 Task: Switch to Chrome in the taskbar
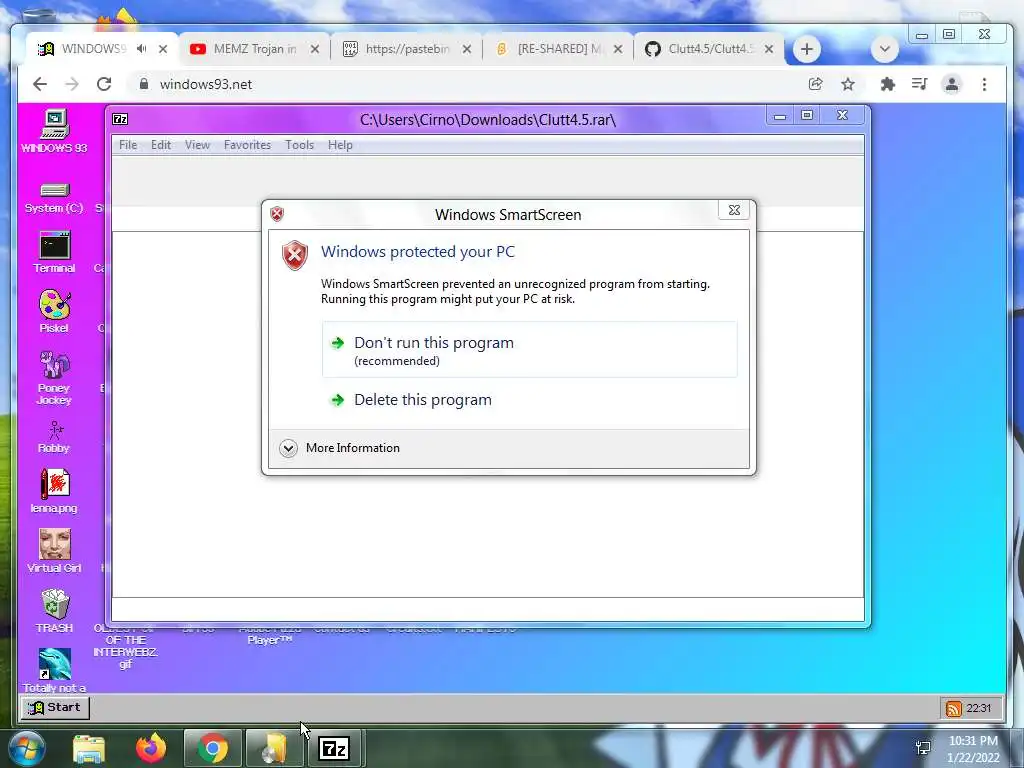(x=212, y=748)
